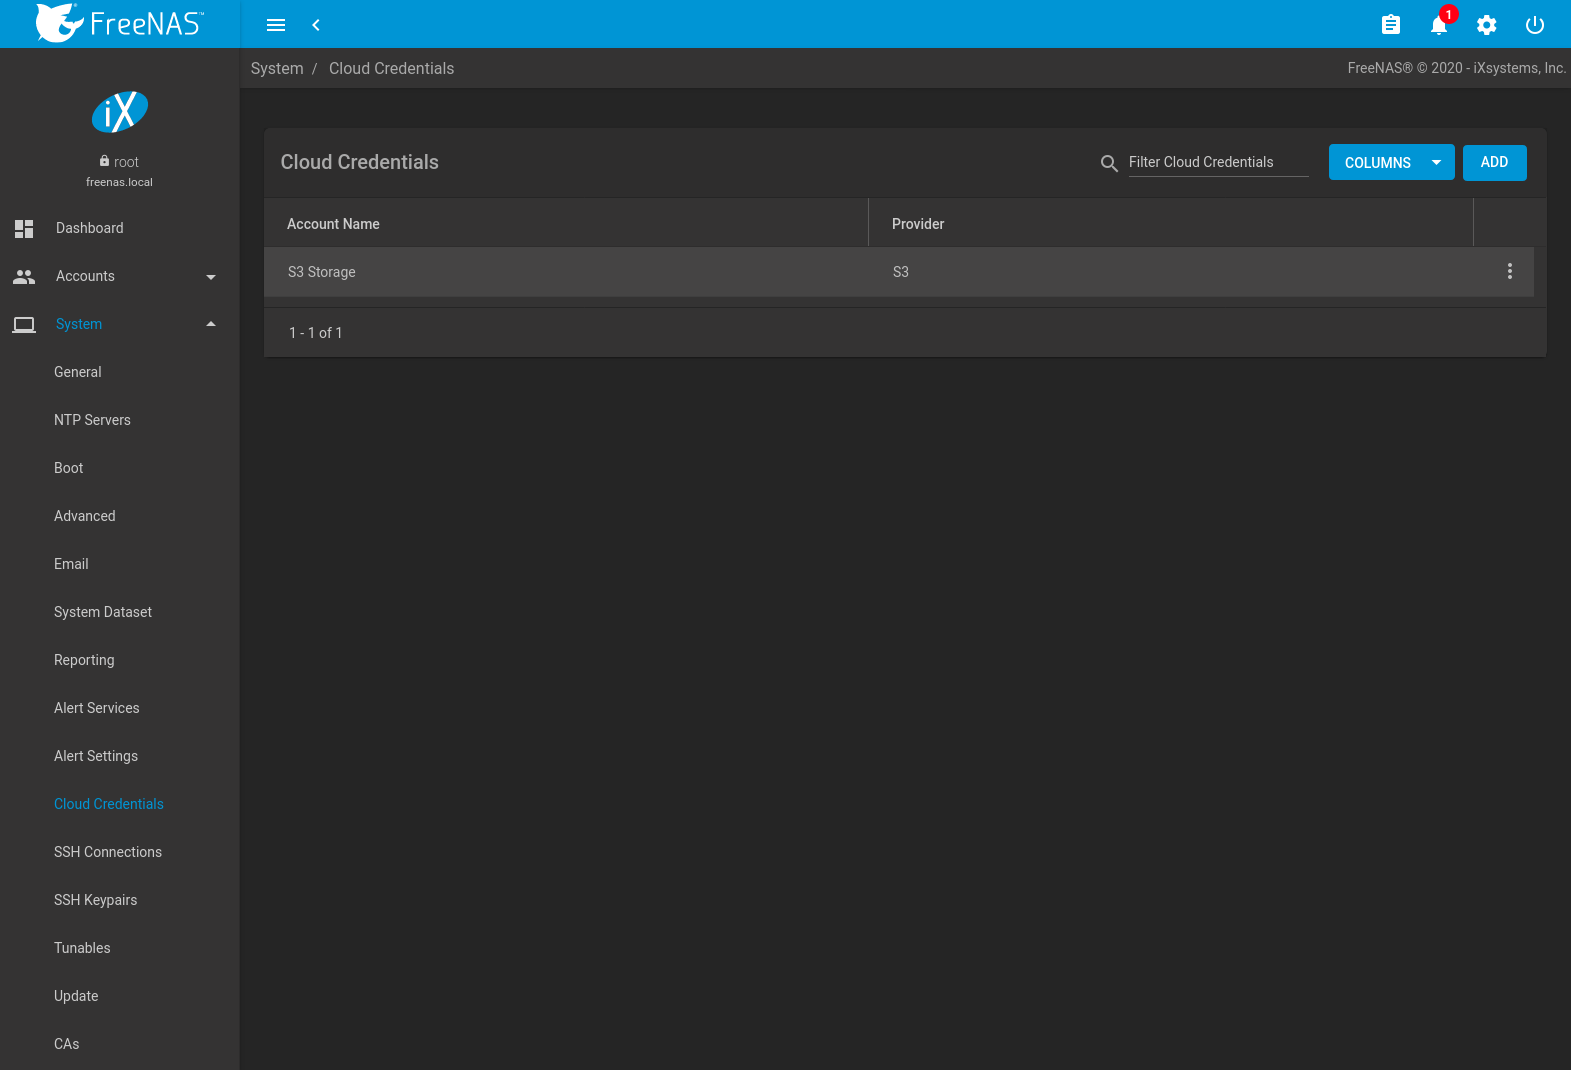
Task: Sort by the Account Name column header
Action: [x=333, y=224]
